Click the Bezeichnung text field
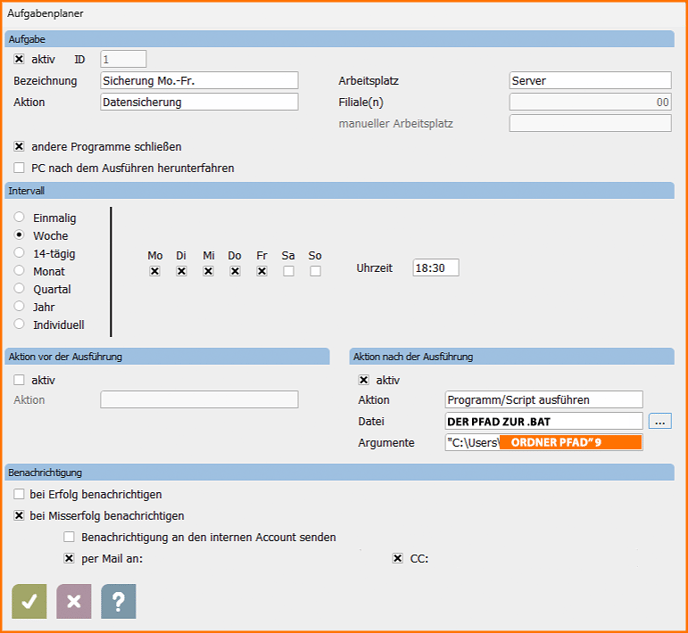688x633 pixels. point(199,80)
